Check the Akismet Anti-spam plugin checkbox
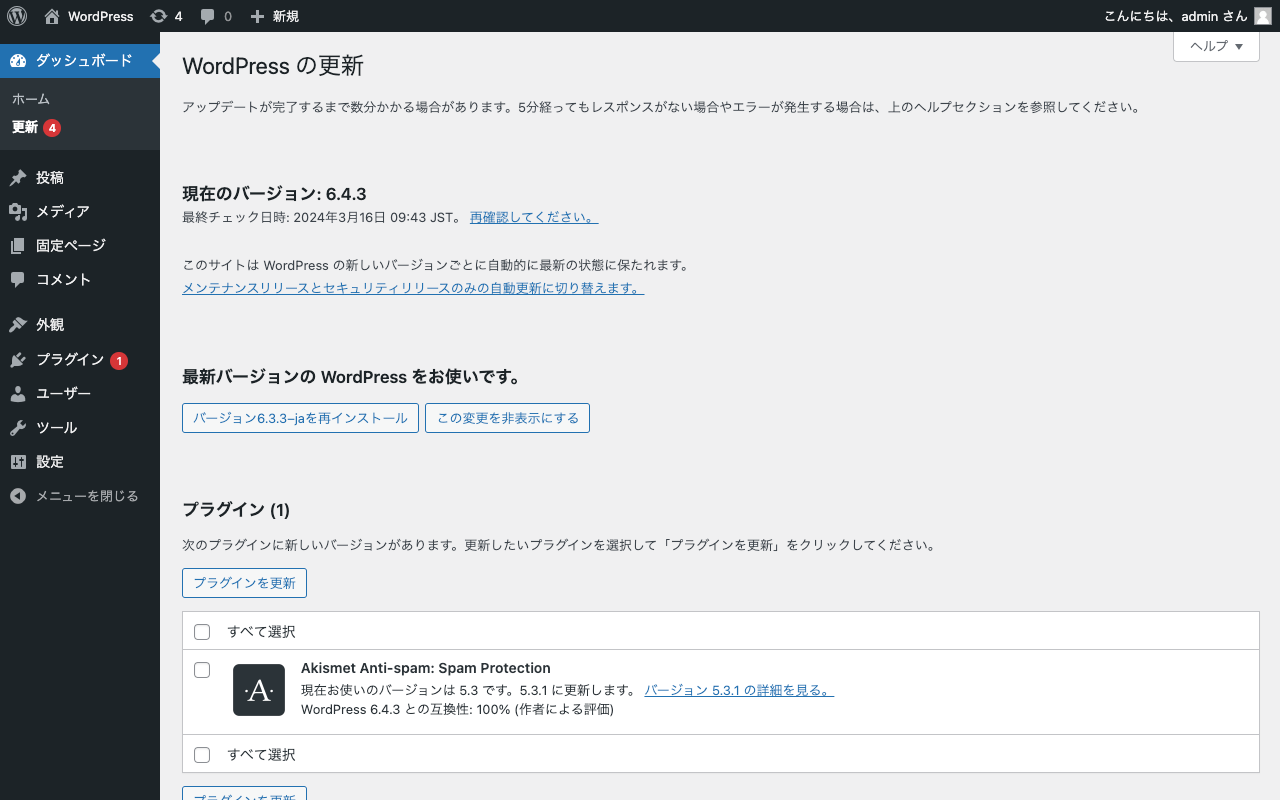Image resolution: width=1280 pixels, height=800 pixels. pyautogui.click(x=202, y=670)
